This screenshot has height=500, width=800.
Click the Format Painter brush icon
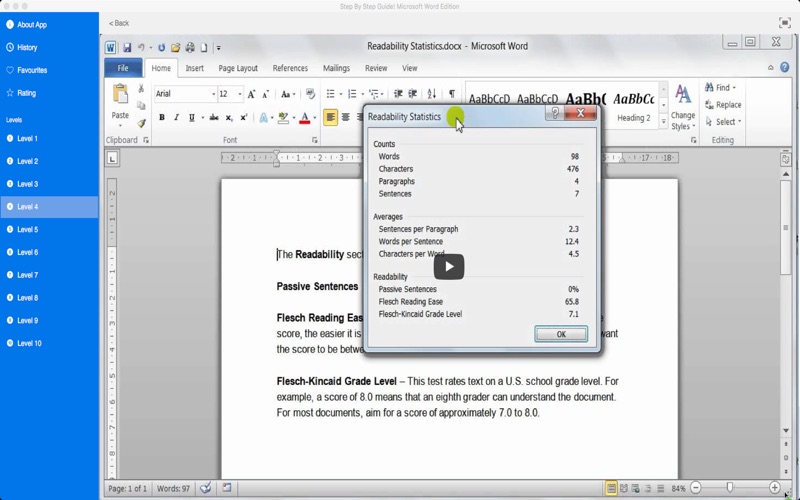pyautogui.click(x=141, y=123)
